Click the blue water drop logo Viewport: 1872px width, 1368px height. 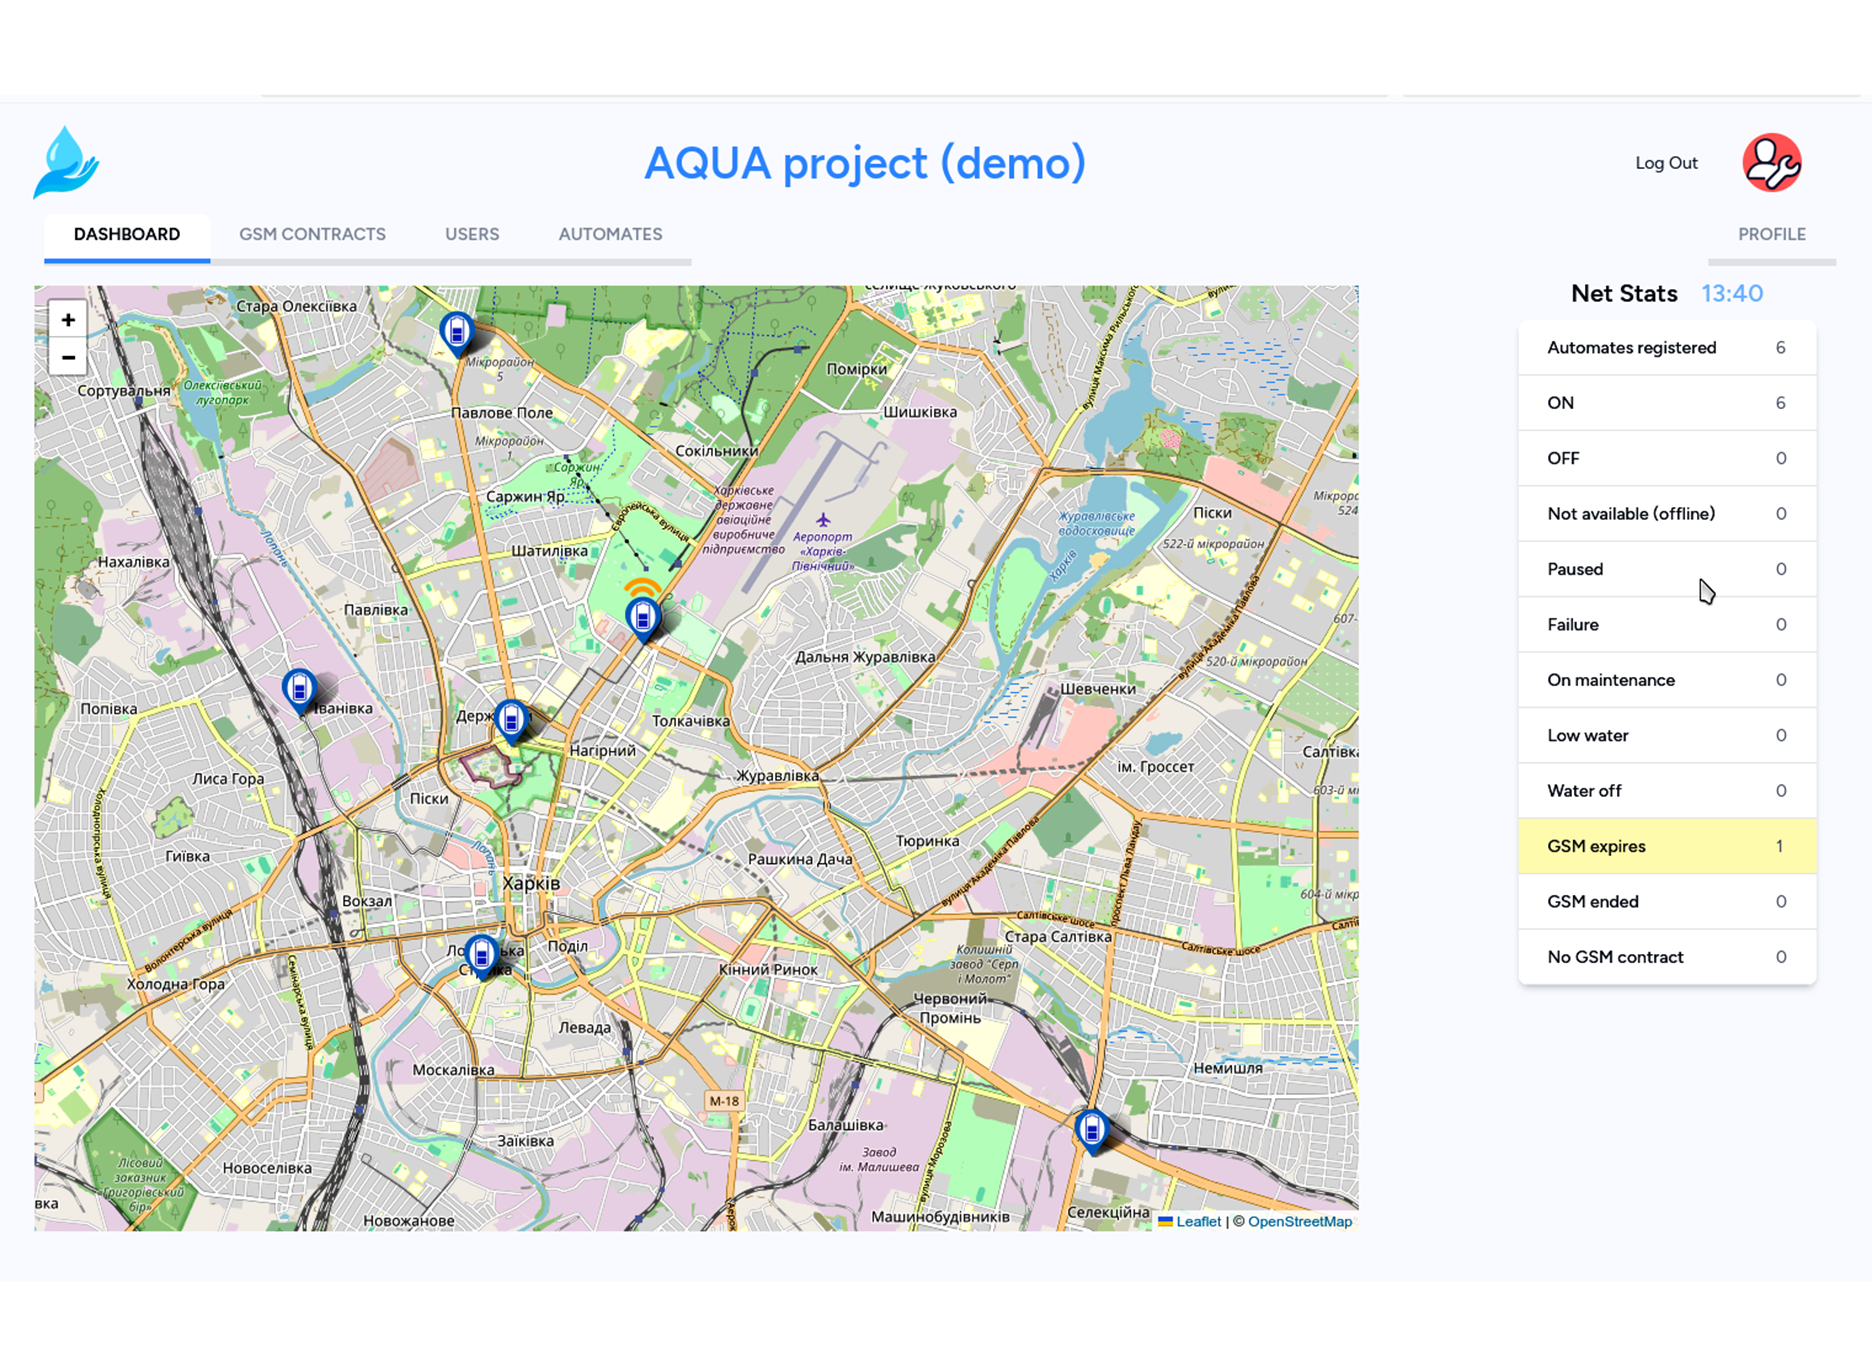(66, 162)
